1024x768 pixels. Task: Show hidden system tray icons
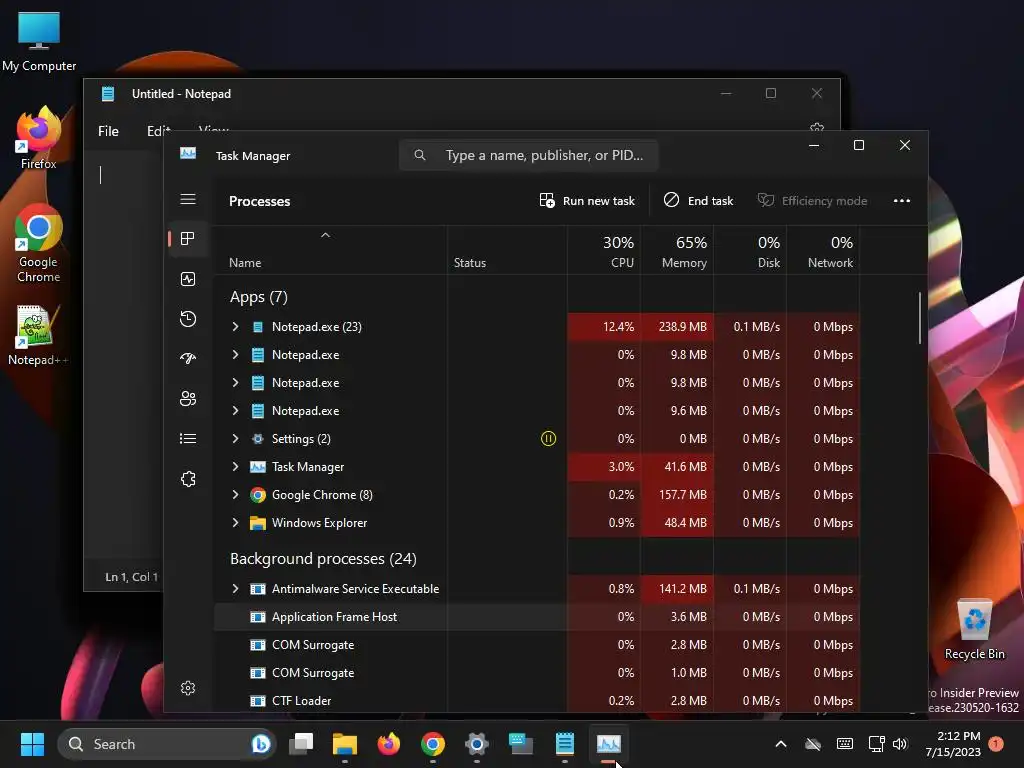click(x=780, y=744)
